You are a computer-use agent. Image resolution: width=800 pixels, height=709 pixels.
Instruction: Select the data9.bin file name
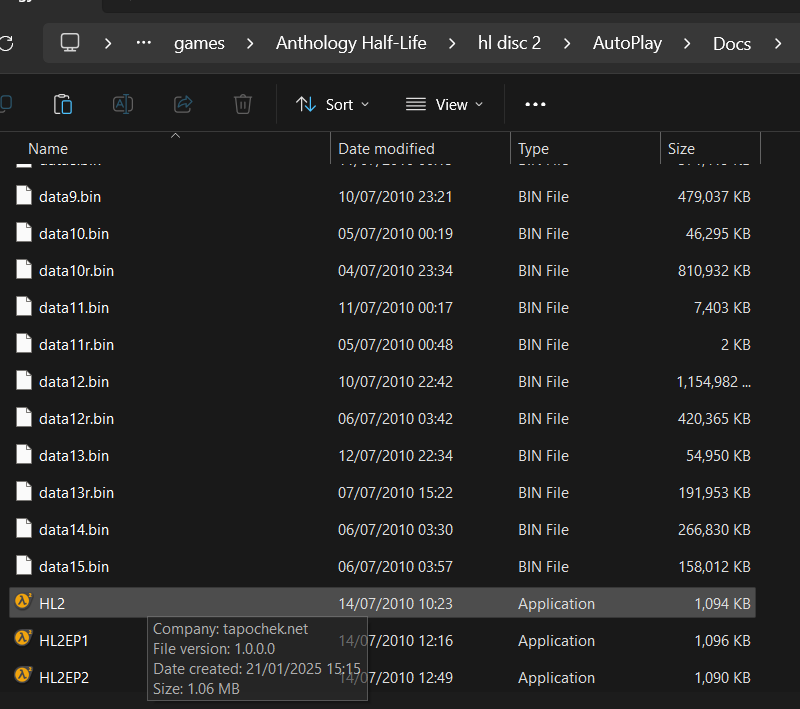(x=70, y=197)
